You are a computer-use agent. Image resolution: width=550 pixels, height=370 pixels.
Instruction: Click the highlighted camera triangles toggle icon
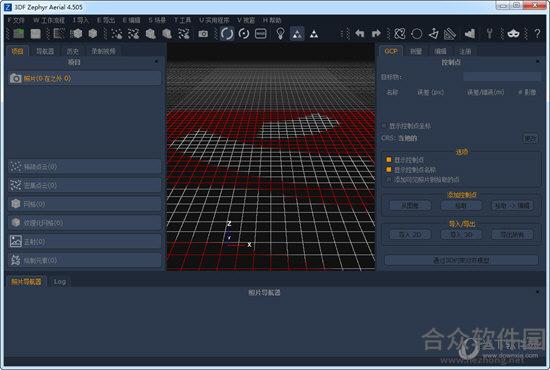297,34
